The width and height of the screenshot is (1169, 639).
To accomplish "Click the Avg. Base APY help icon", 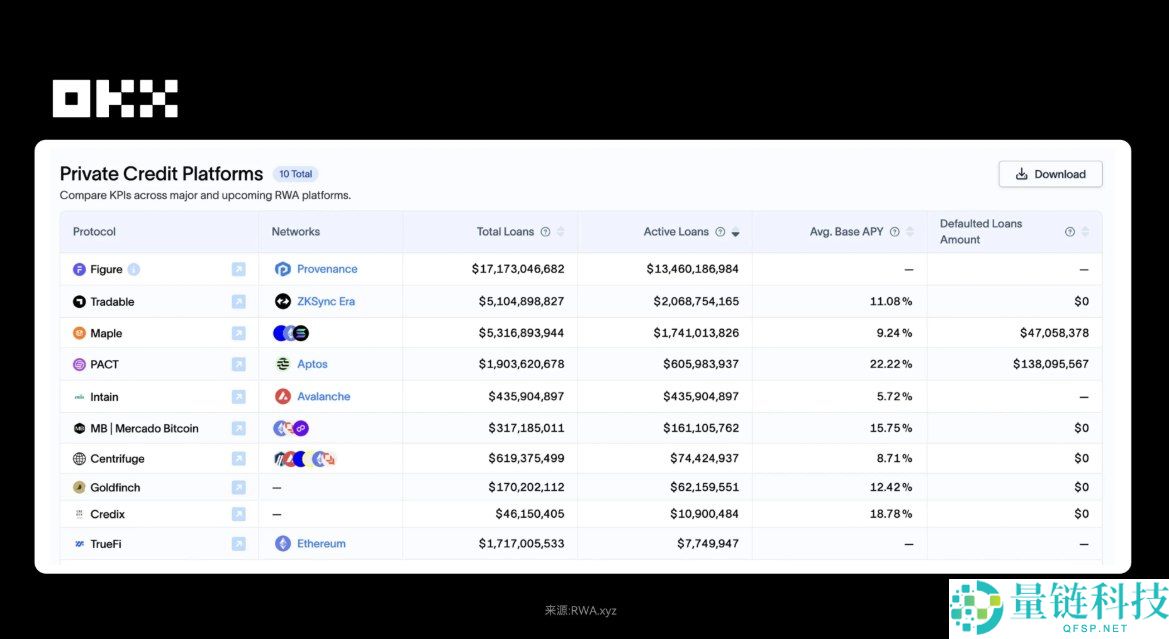I will pyautogui.click(x=894, y=232).
